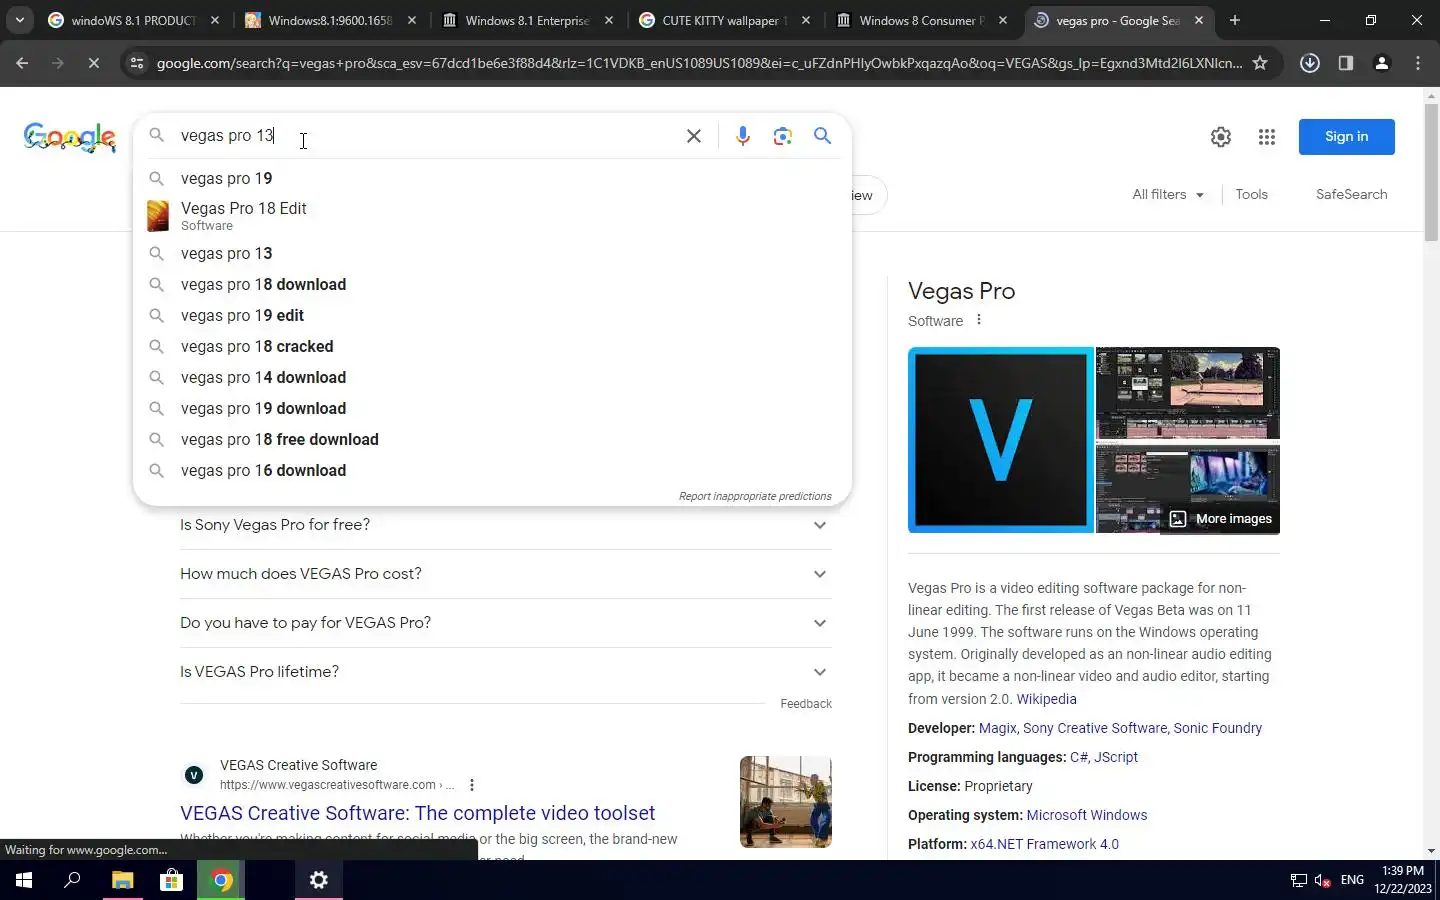This screenshot has height=900, width=1440.
Task: Select suggestion 'vegas pro 18 cracked'
Action: 492,346
